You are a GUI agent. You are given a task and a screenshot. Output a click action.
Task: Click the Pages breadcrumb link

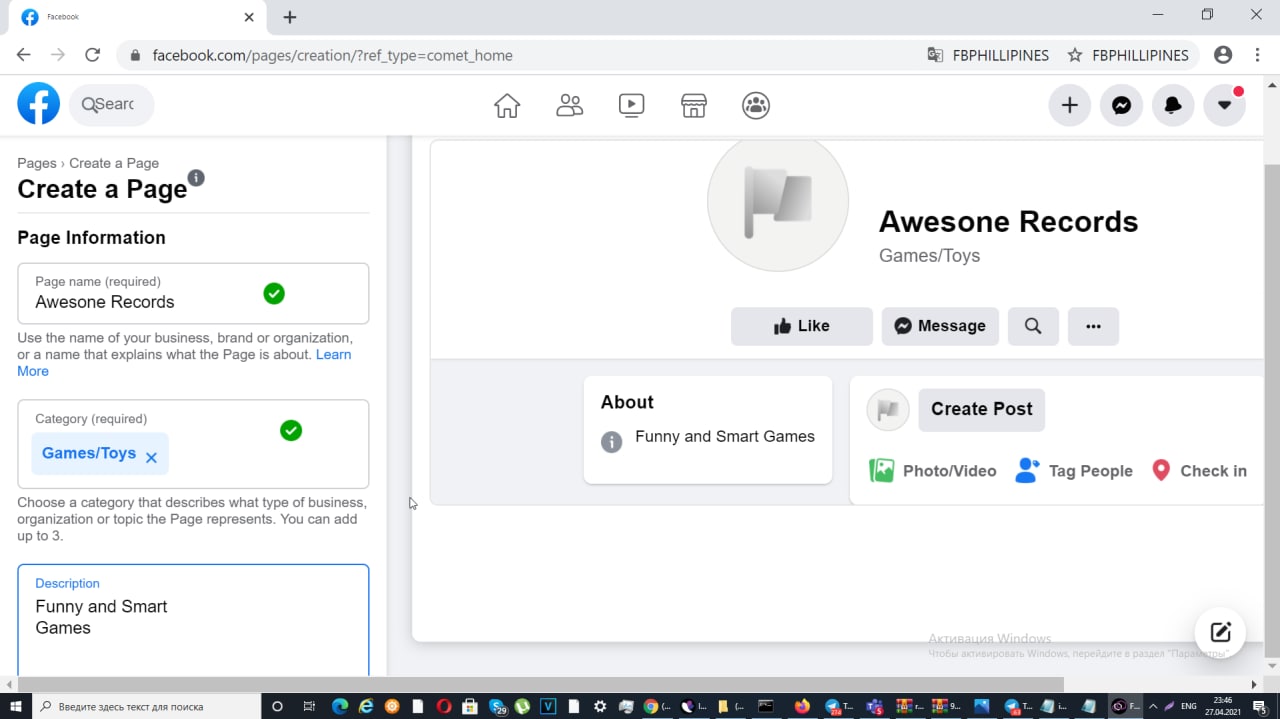pyautogui.click(x=37, y=163)
